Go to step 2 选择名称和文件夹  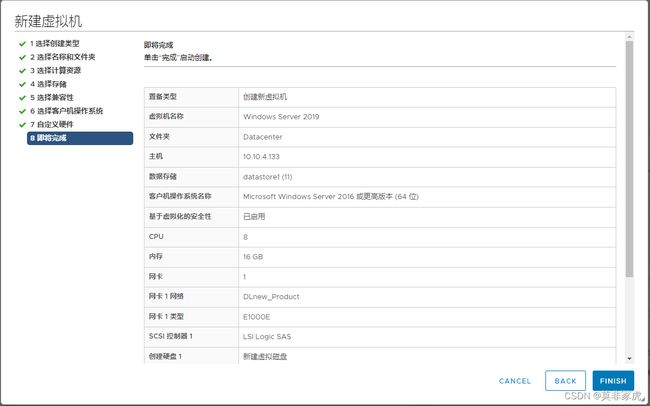63,57
